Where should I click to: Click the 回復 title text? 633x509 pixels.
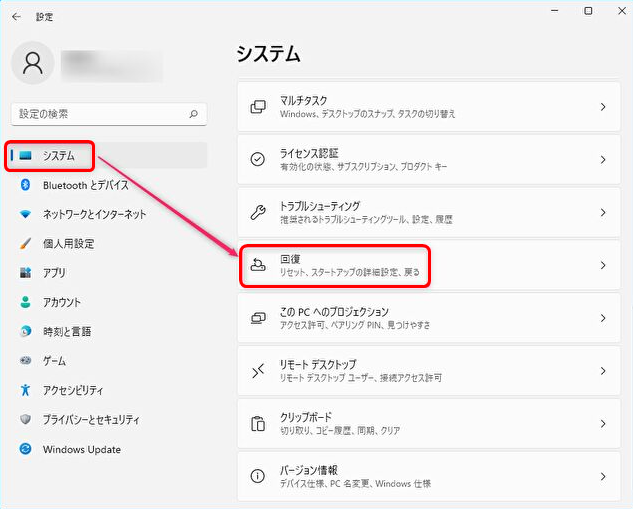click(290, 259)
